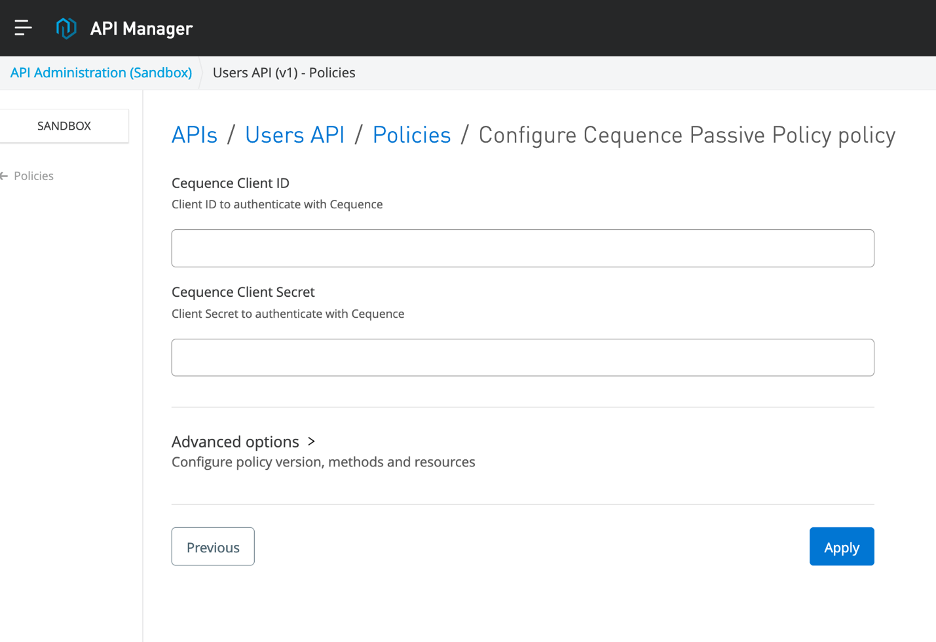This screenshot has height=642, width=936.
Task: Open Policies link in the sidebar
Action: point(33,176)
